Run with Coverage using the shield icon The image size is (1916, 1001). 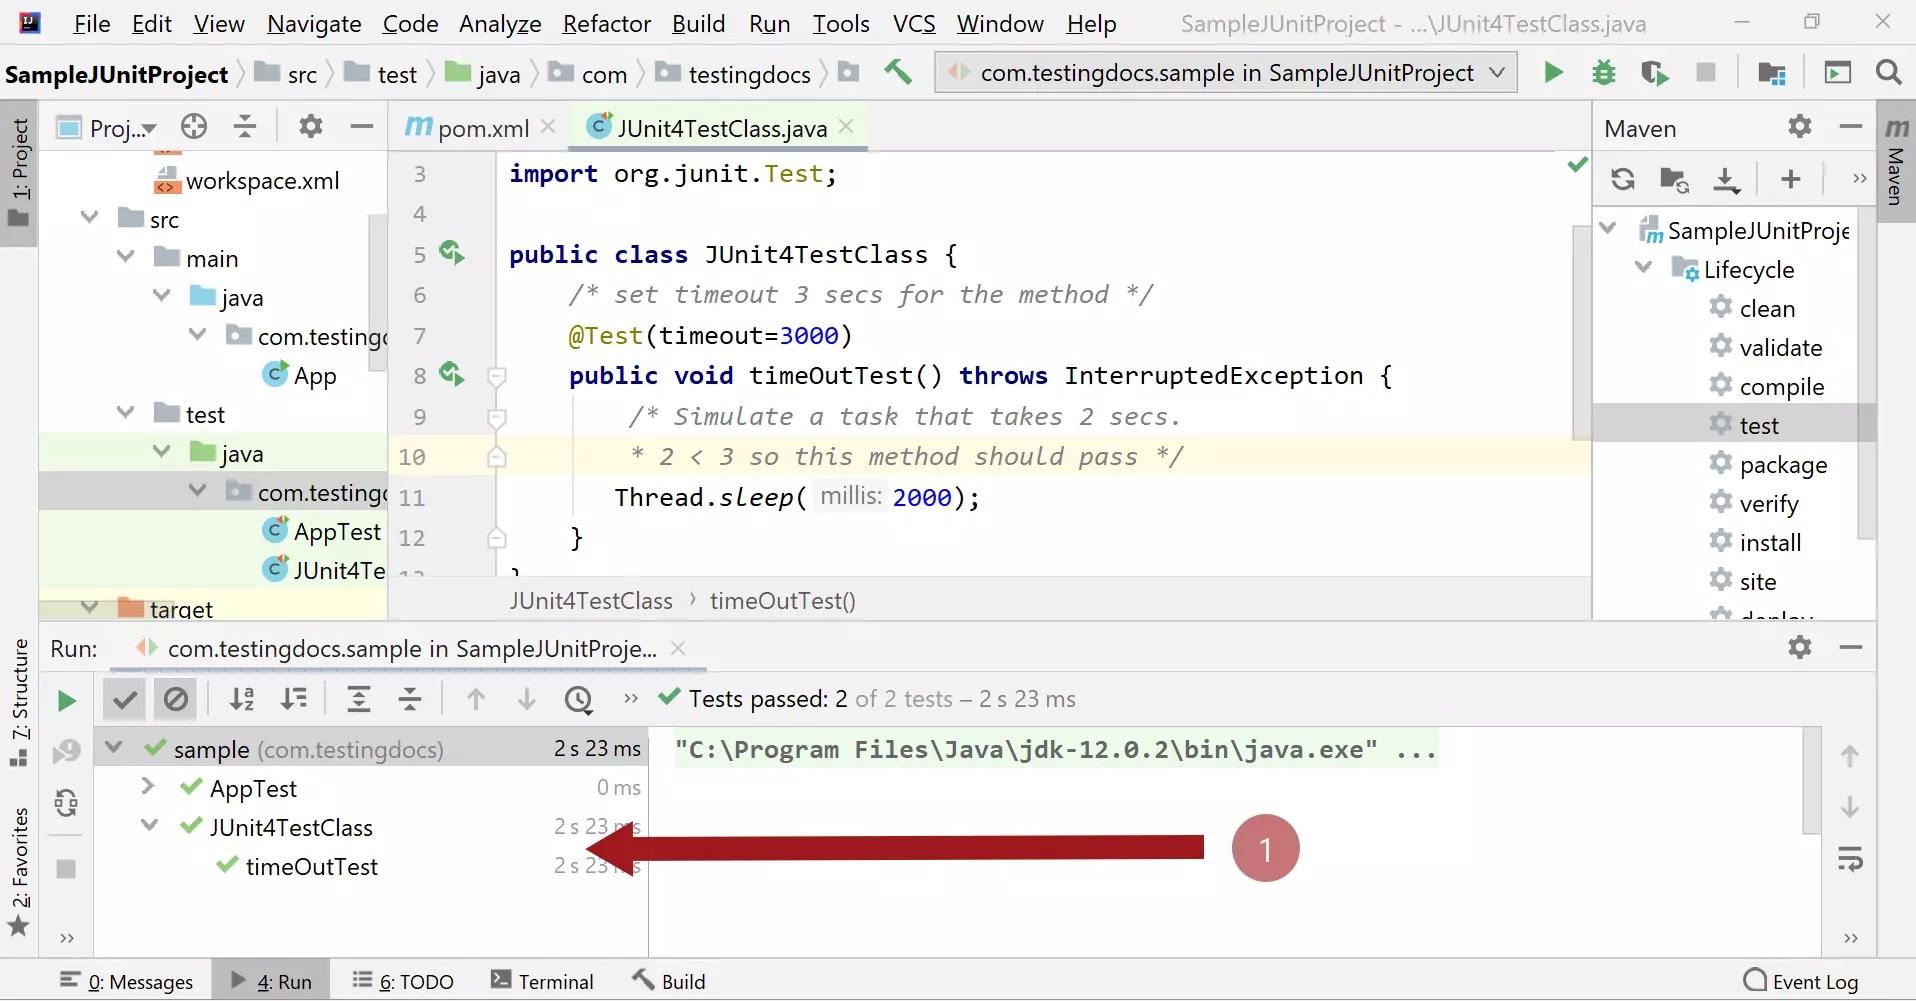pyautogui.click(x=1656, y=72)
